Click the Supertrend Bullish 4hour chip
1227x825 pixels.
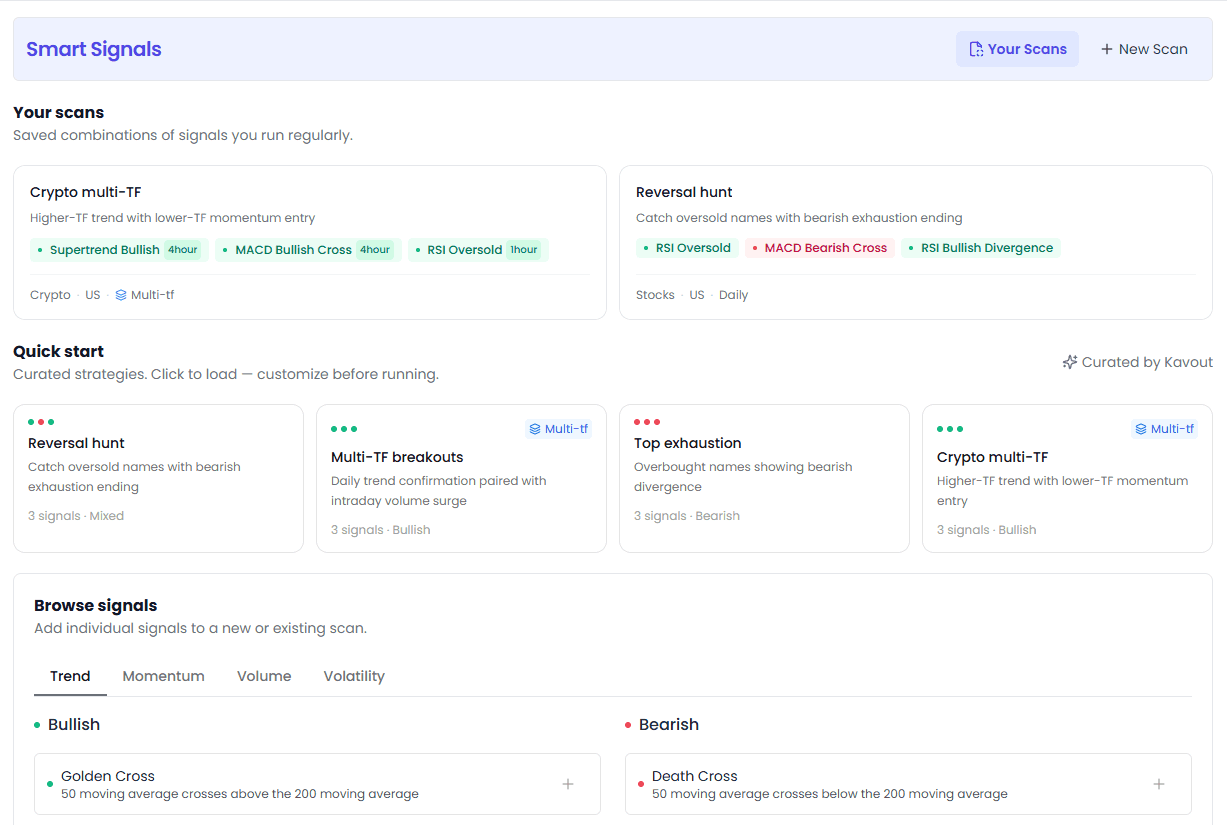[119, 250]
